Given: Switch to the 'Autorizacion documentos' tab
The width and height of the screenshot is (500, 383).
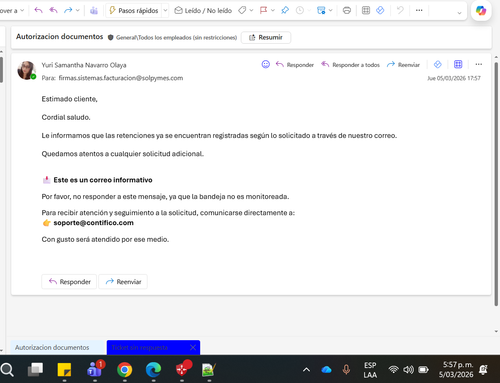Looking at the screenshot, I should pyautogui.click(x=58, y=347).
